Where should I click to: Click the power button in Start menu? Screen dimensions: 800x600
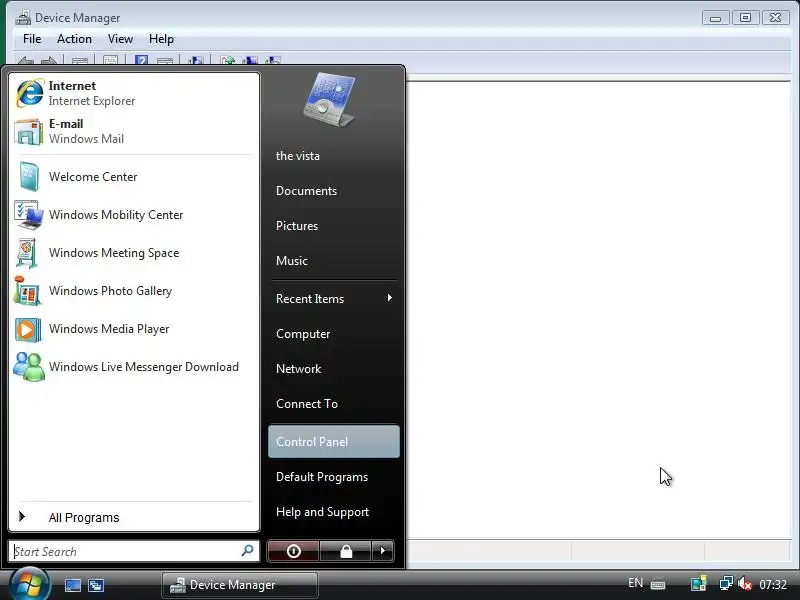[293, 551]
